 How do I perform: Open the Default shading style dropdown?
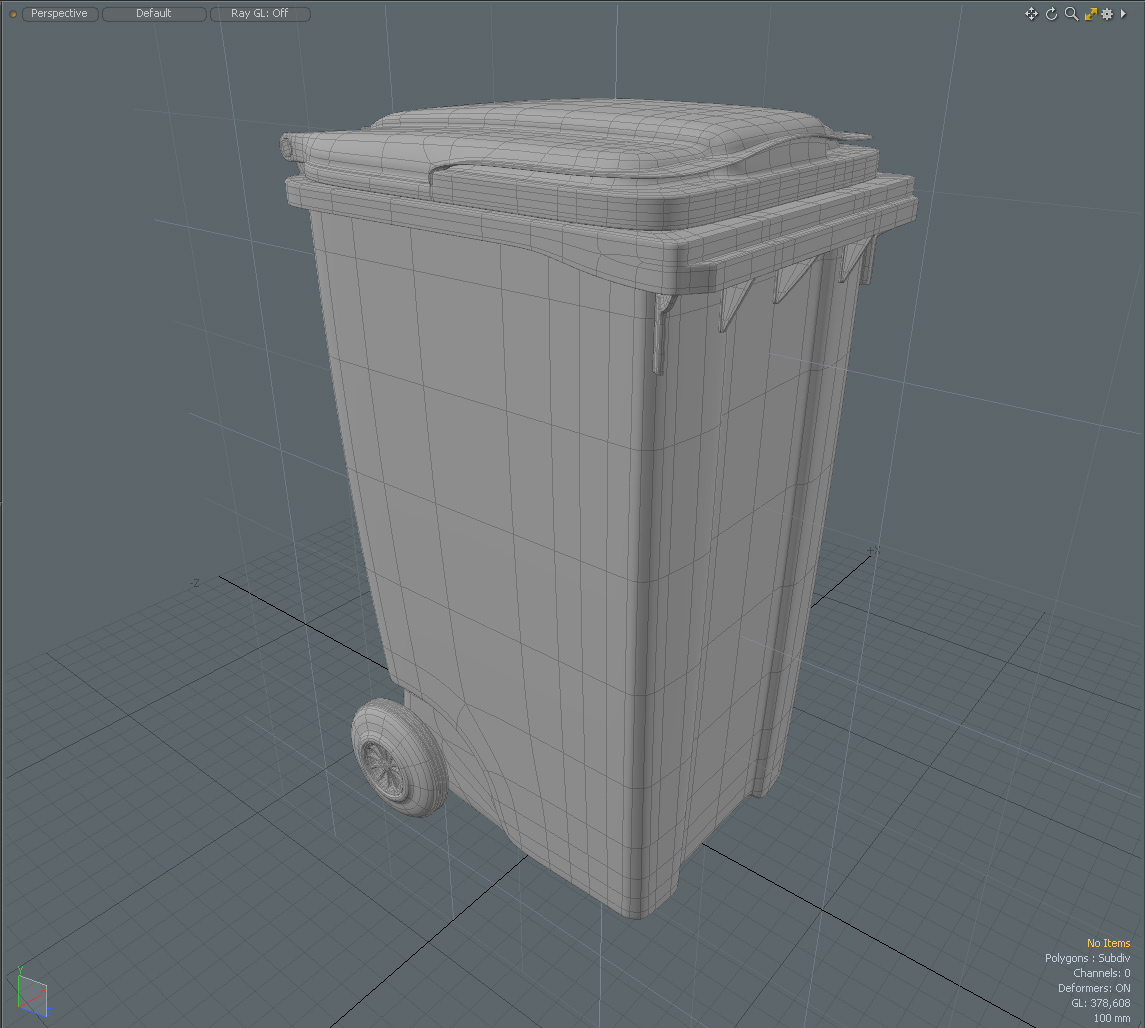point(153,13)
